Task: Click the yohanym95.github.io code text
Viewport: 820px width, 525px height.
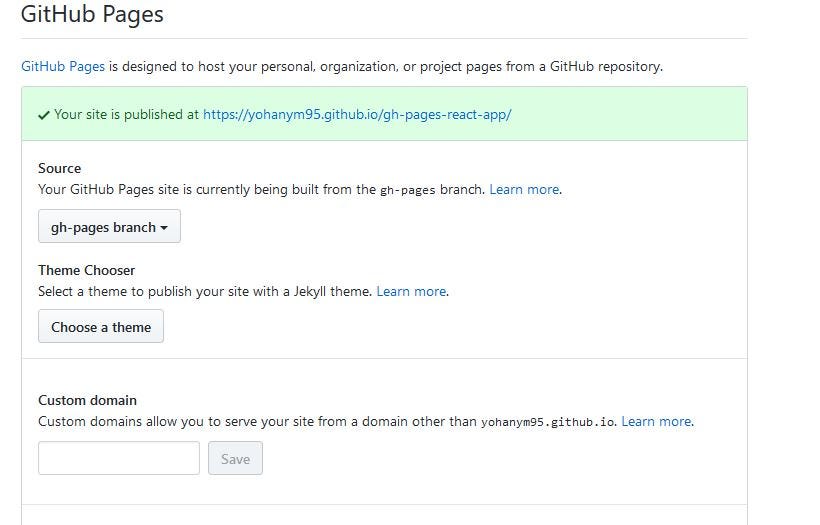Action: (x=548, y=422)
